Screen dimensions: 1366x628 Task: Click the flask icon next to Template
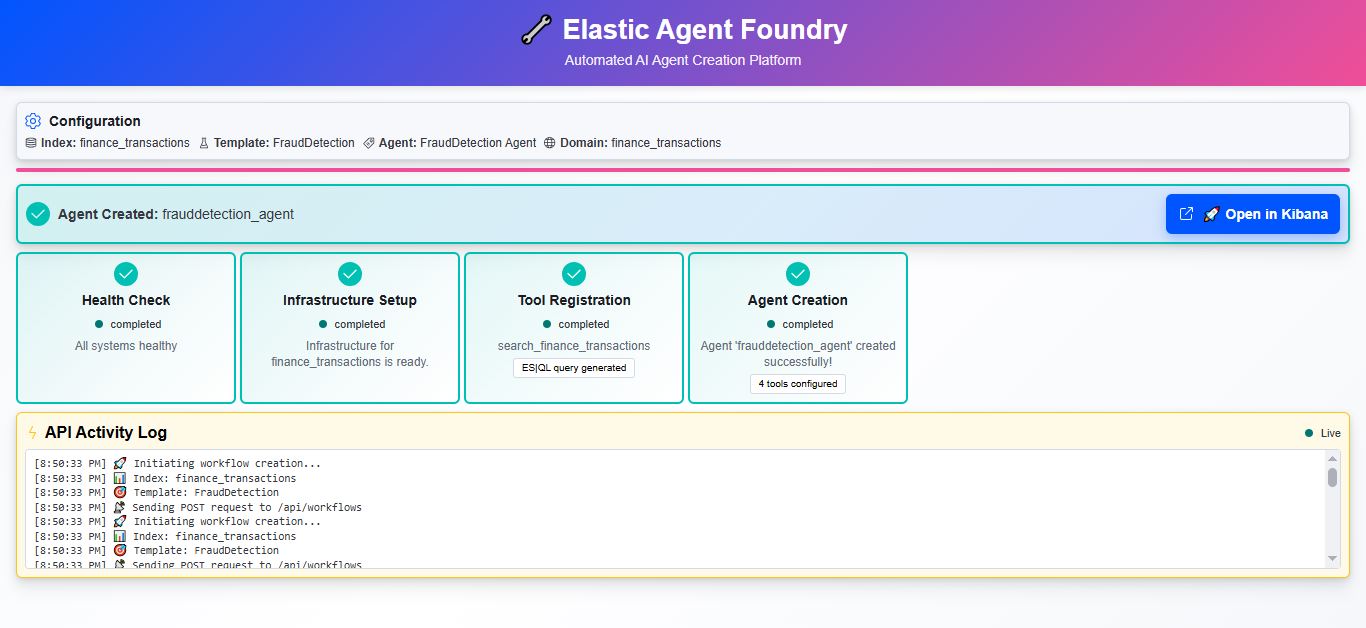204,143
